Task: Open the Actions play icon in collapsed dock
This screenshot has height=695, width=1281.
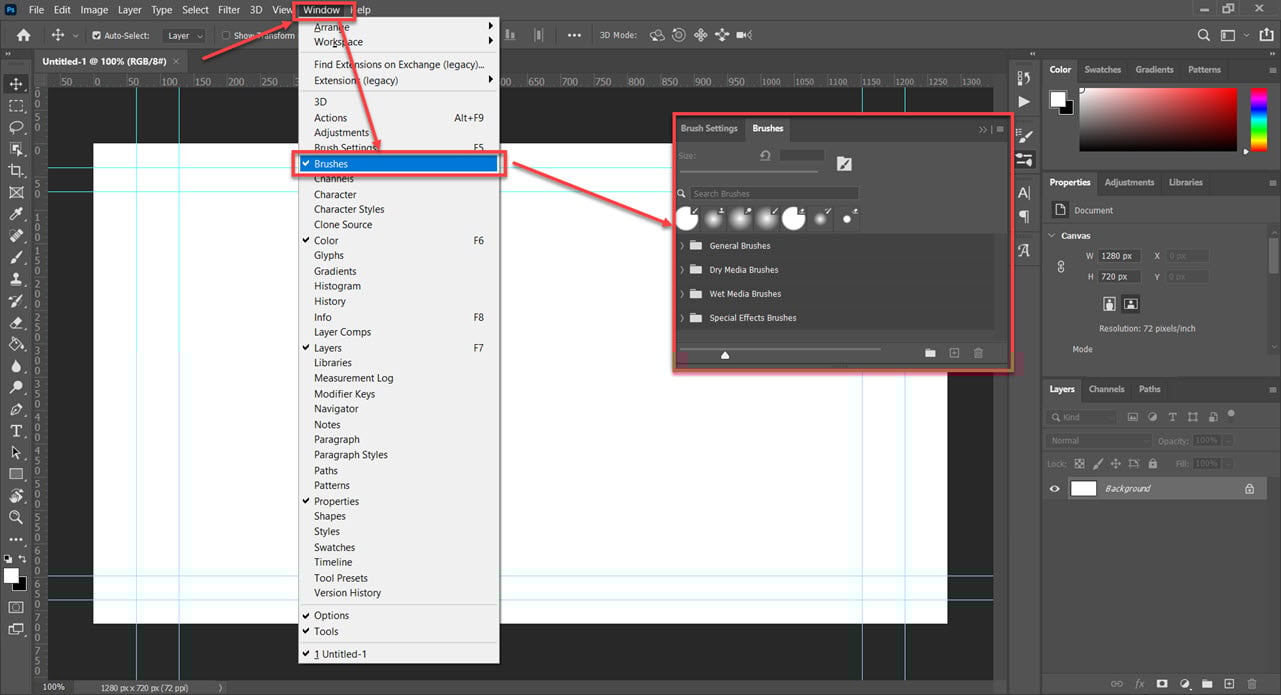Action: pyautogui.click(x=1023, y=102)
